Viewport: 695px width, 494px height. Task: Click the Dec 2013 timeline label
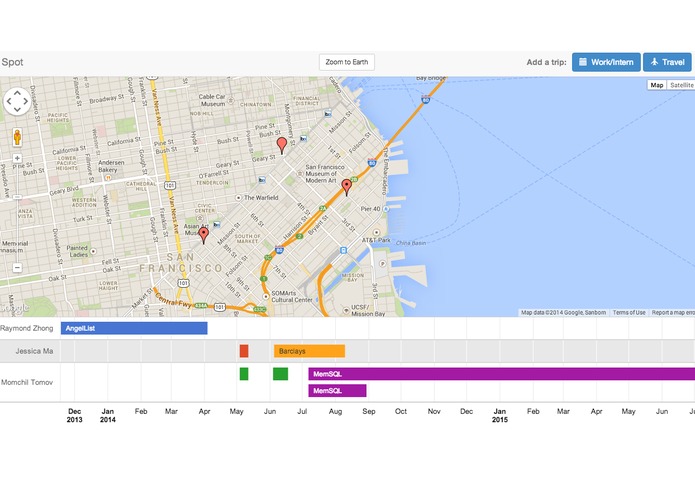point(74,415)
